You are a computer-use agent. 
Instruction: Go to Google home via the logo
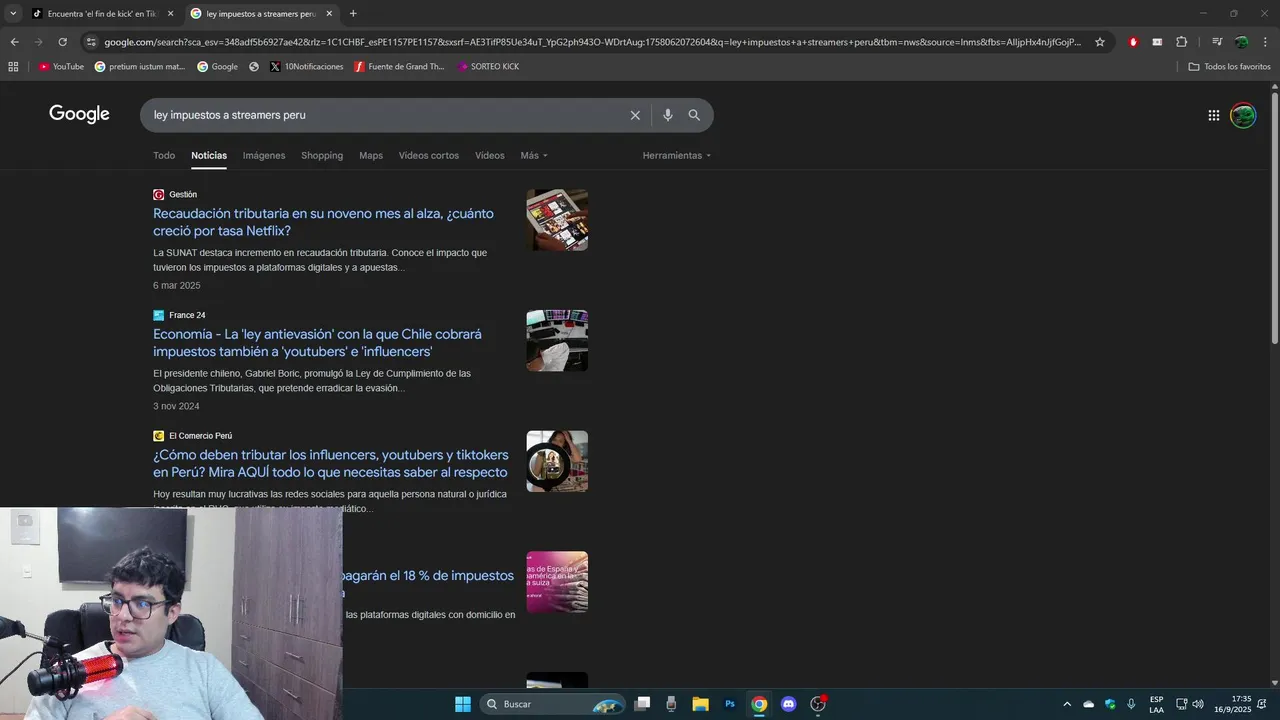tap(79, 114)
